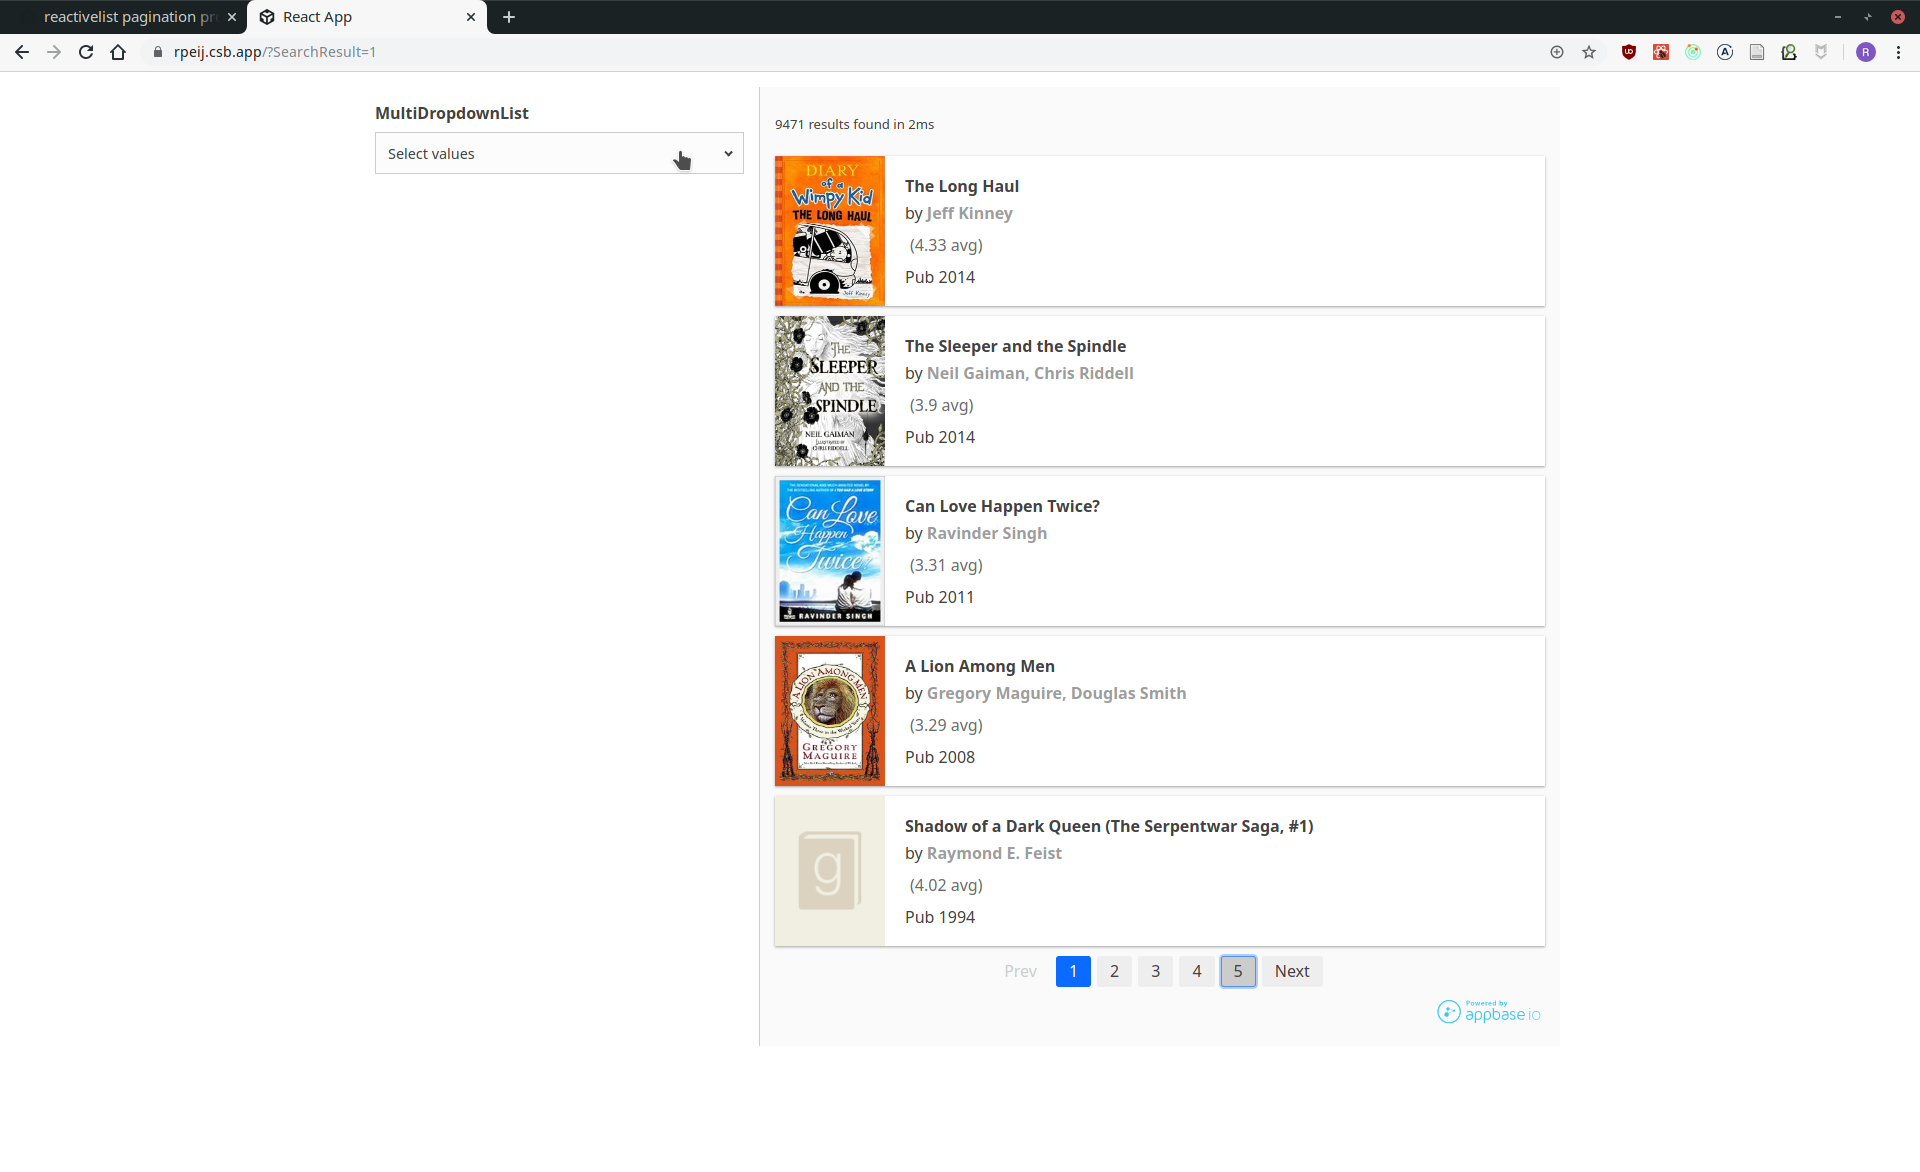Open The Long Haul book cover
The image size is (1920, 1172).
click(x=830, y=231)
